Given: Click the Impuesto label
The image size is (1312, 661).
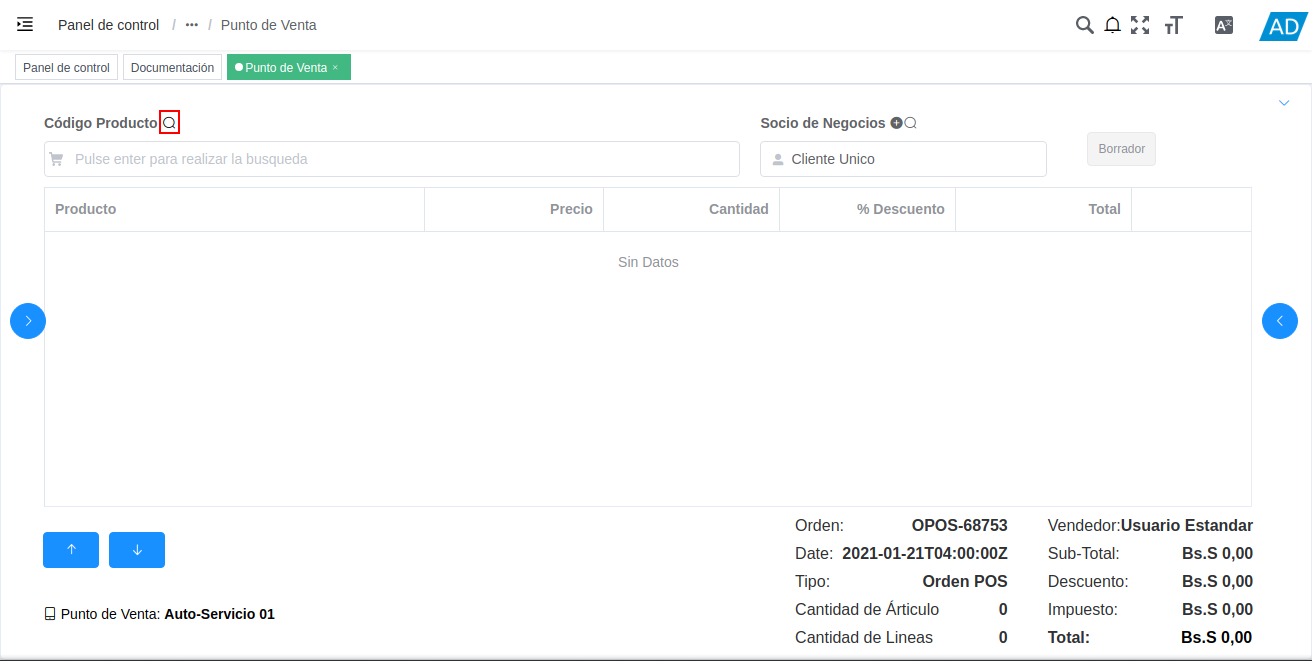Looking at the screenshot, I should coord(1083,609).
